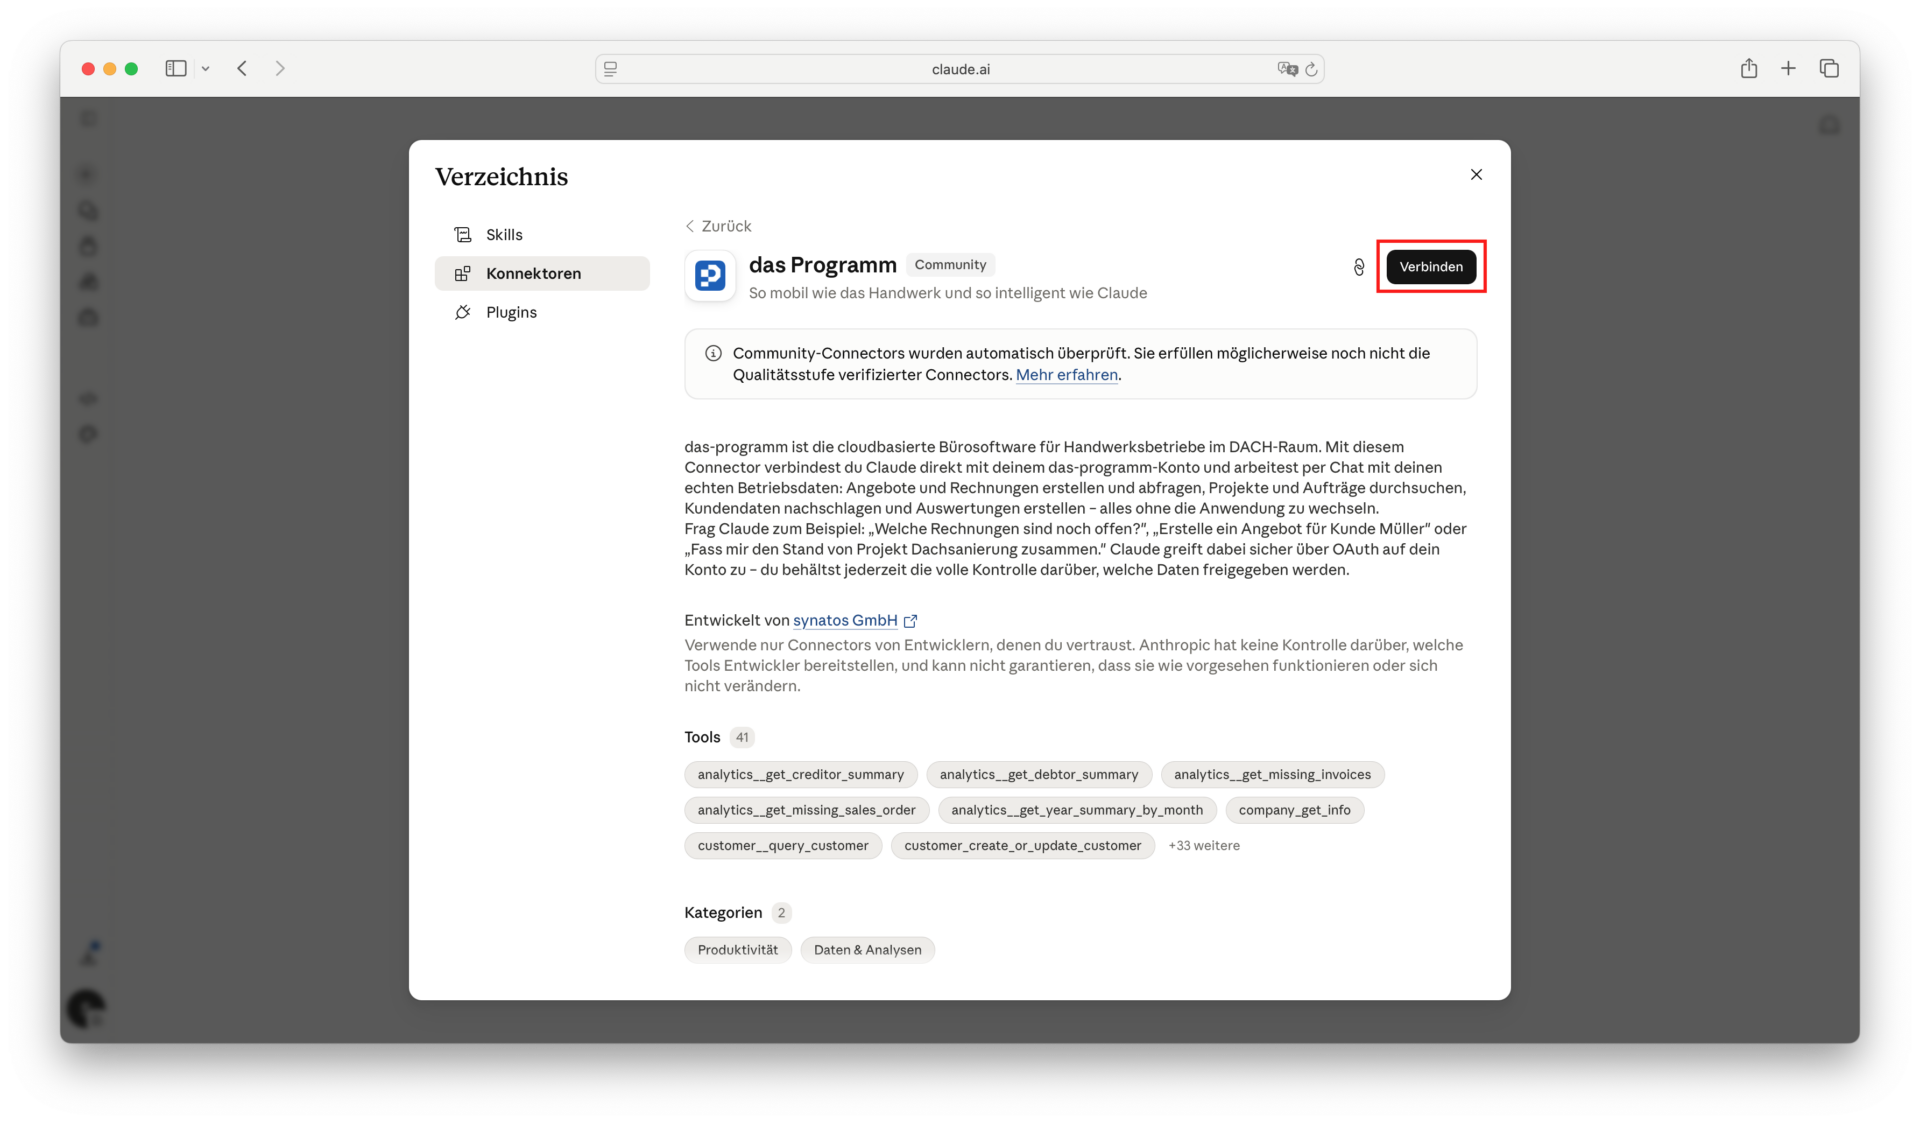
Task: Open Plugins in the Verzeichnis sidebar
Action: click(542, 312)
